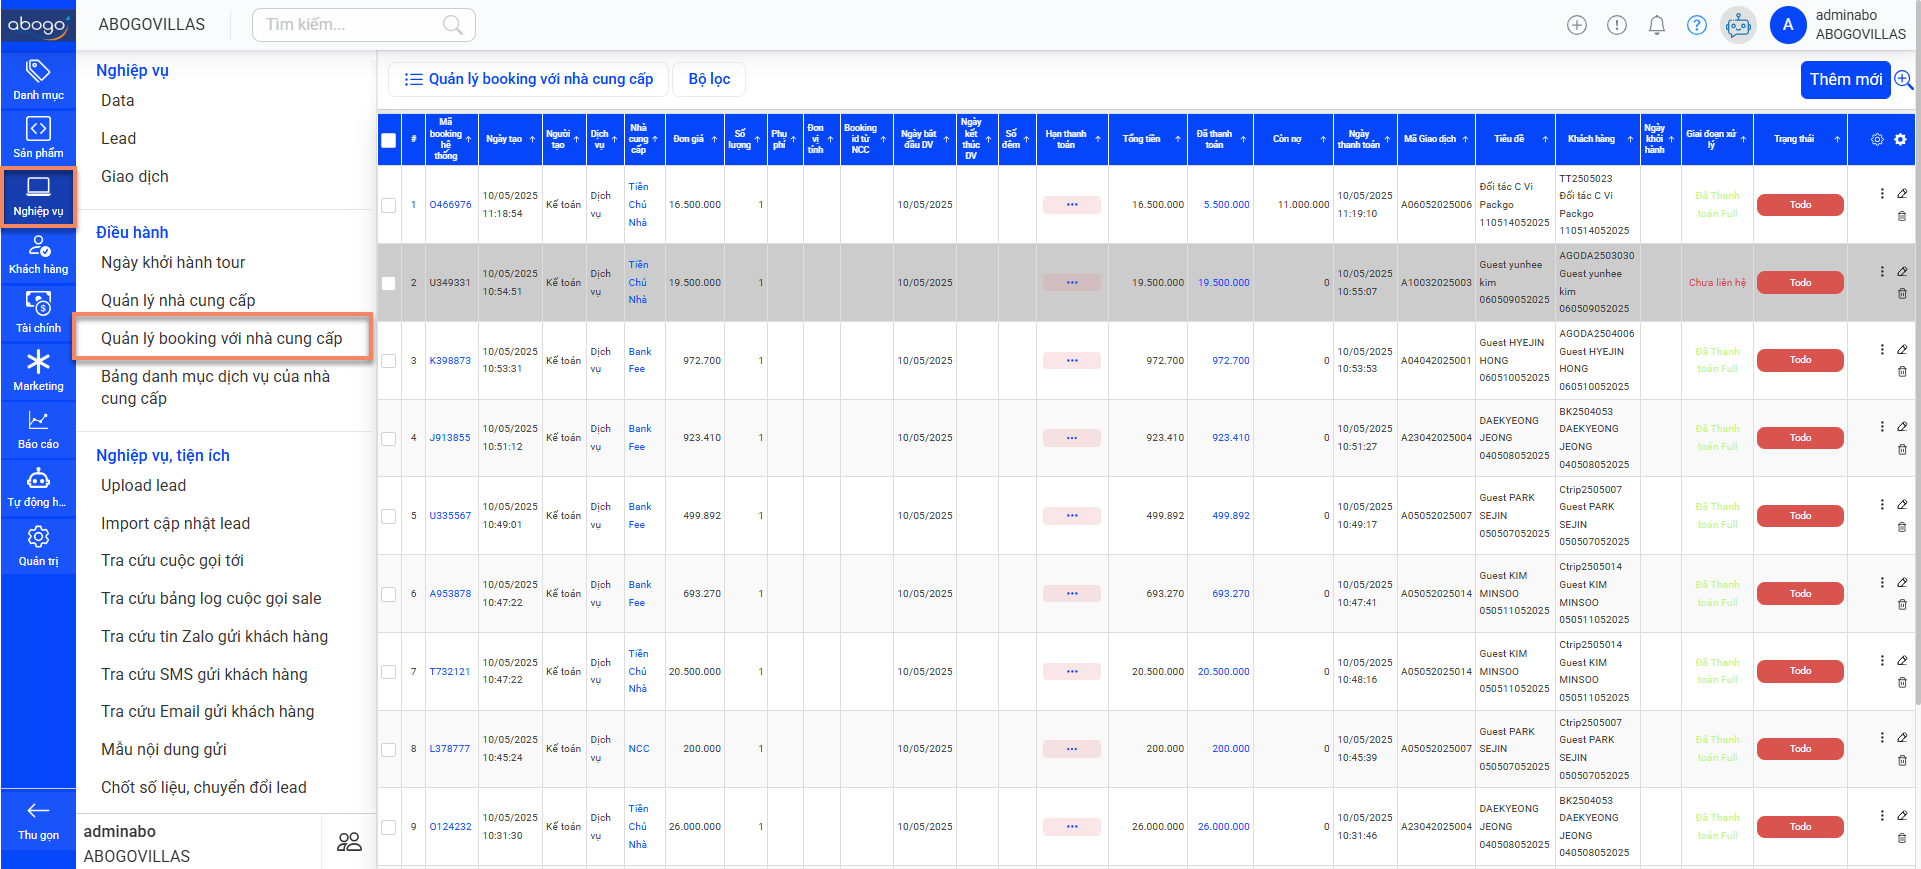Sort by Đơn giá column arrow
This screenshot has width=1921, height=869.
714,139
